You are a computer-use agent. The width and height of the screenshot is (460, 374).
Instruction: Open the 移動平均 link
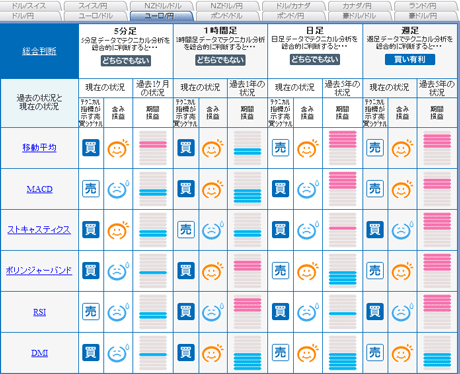(39, 147)
